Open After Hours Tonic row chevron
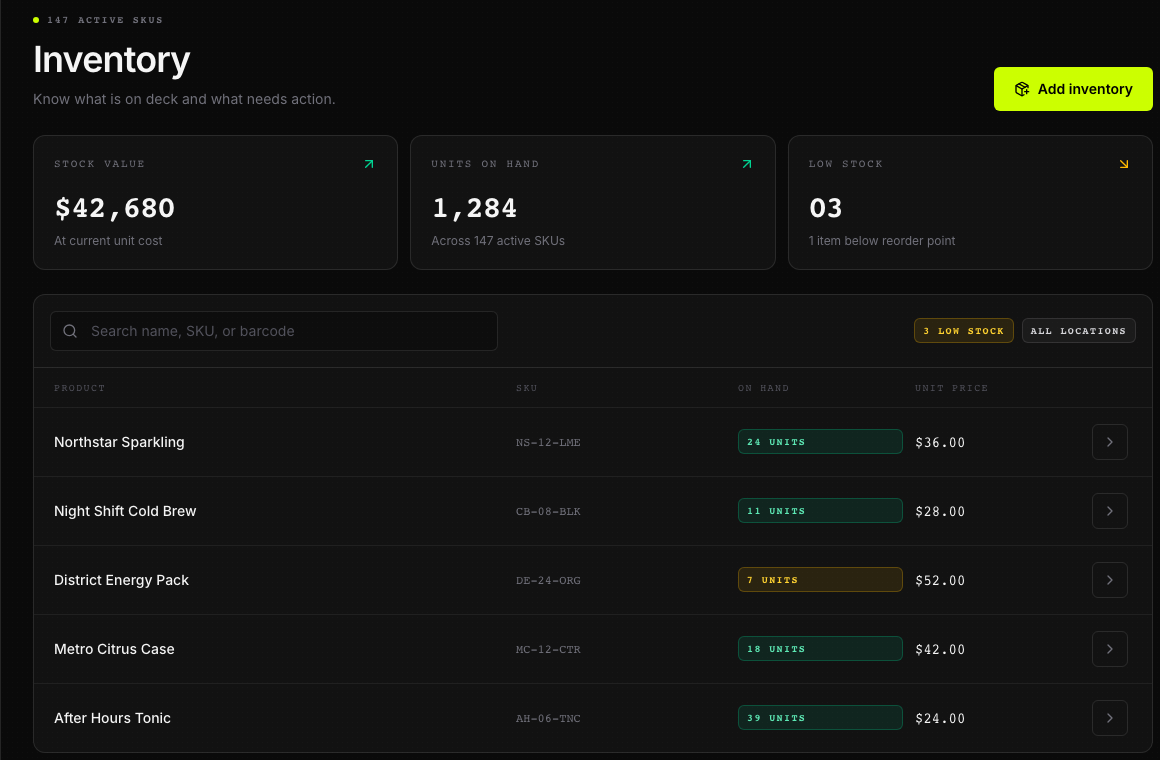 point(1109,718)
